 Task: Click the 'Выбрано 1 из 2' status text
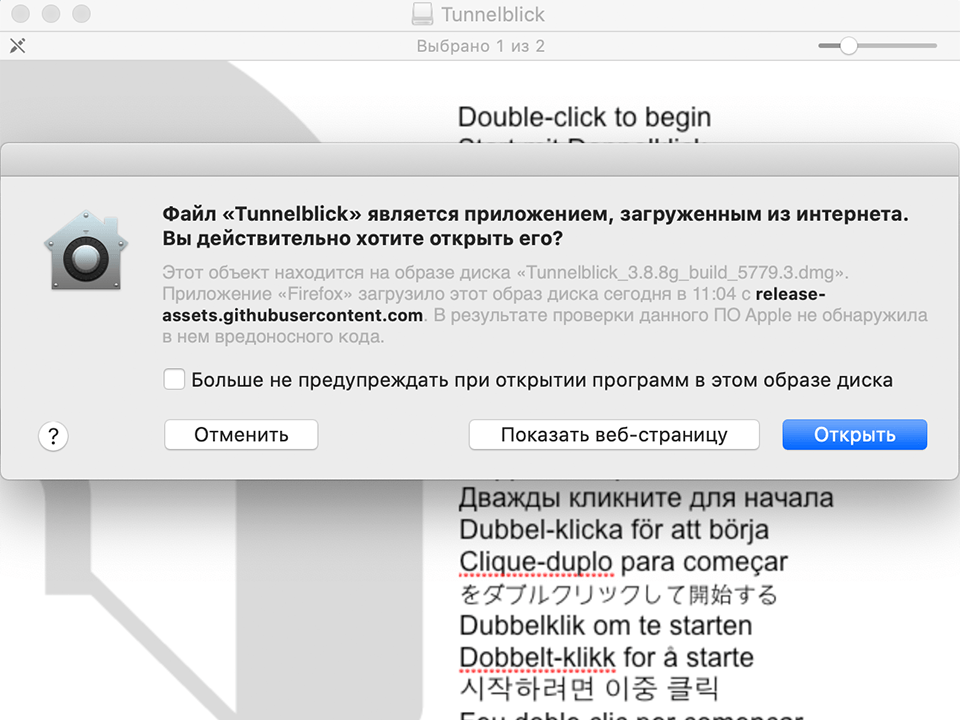[480, 45]
